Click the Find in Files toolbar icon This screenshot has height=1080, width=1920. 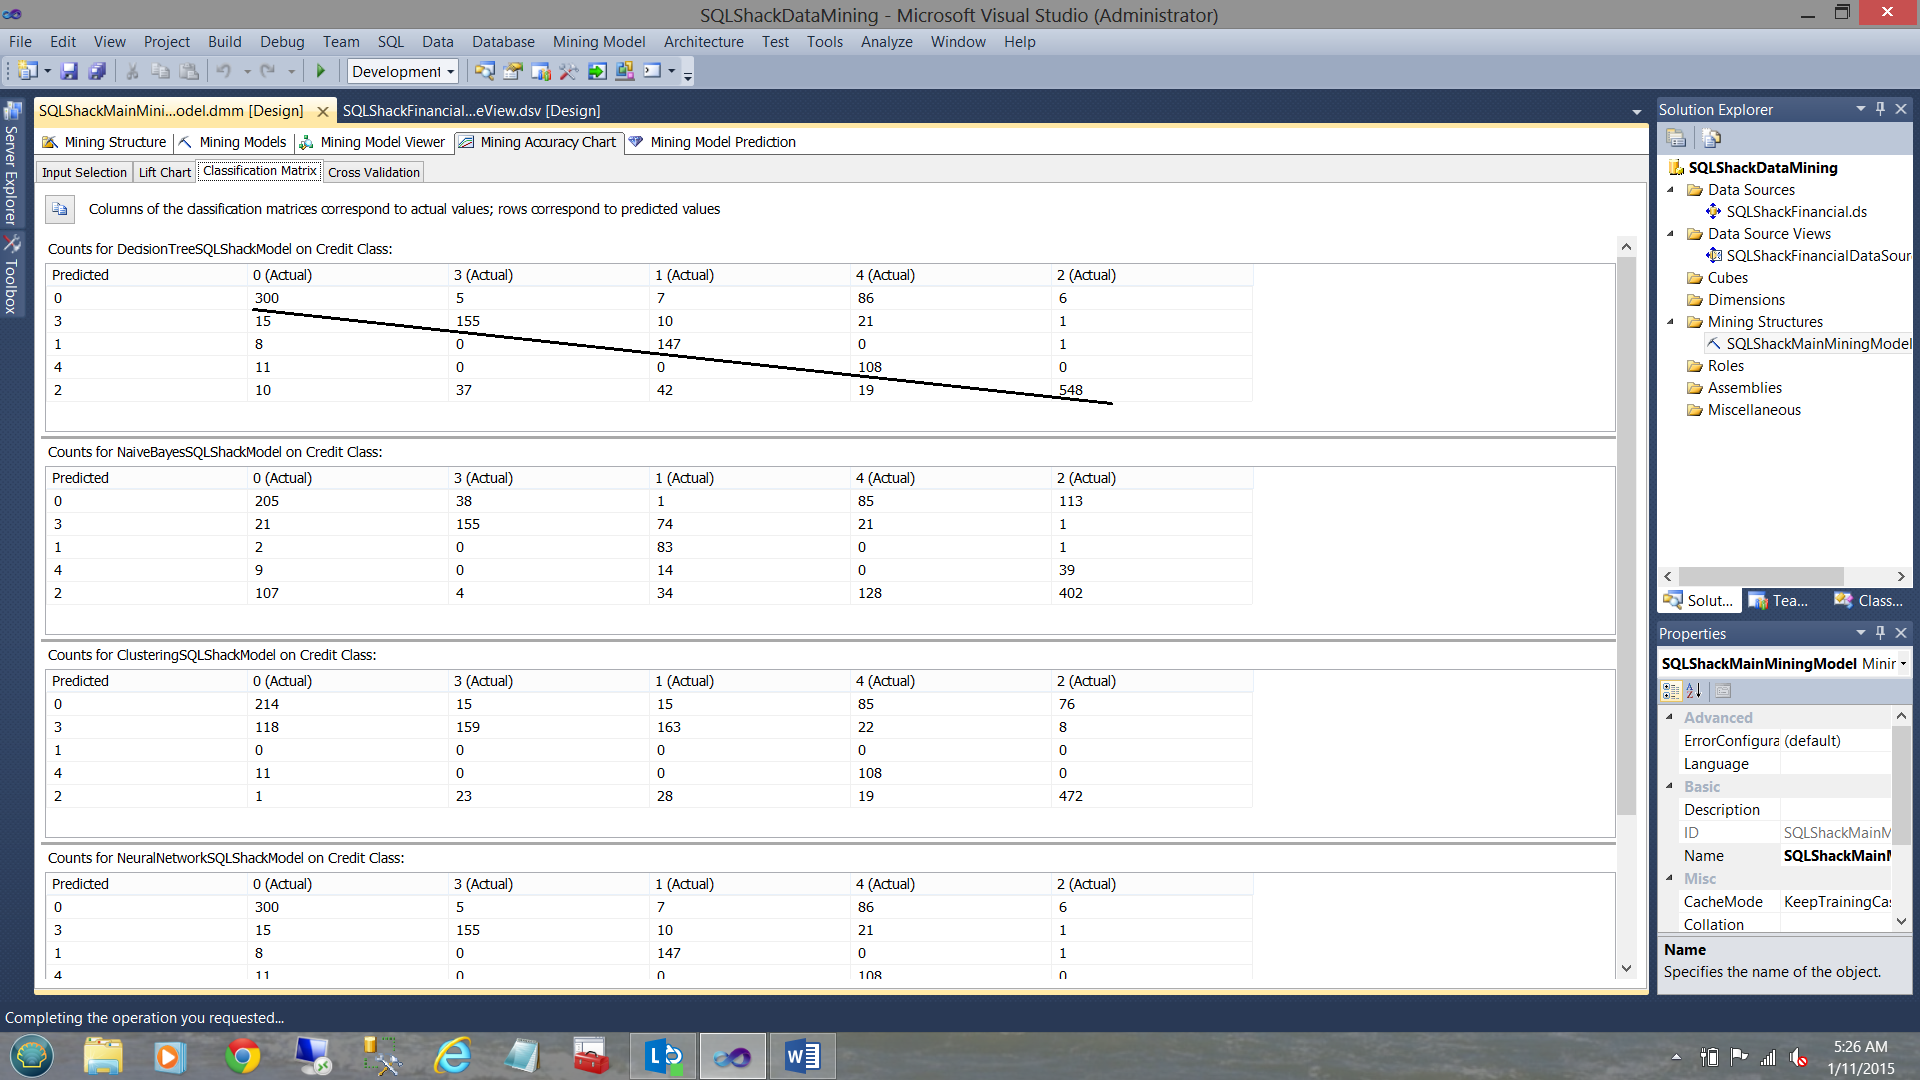tap(484, 71)
